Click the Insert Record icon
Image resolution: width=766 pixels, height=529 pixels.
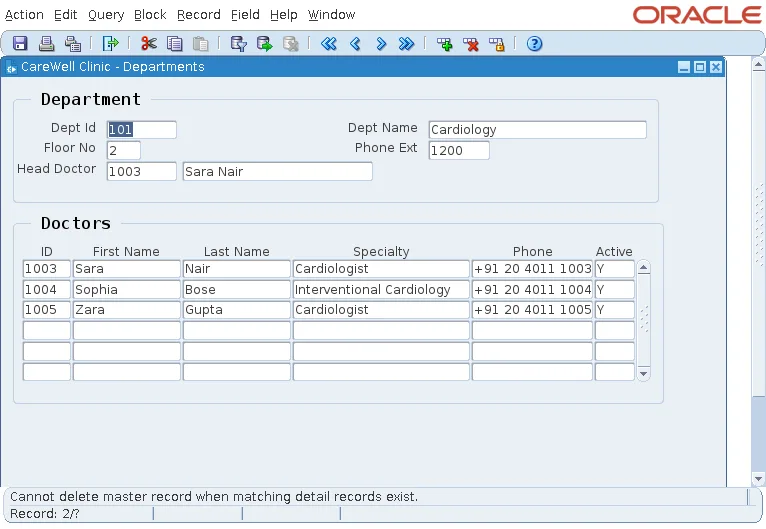[445, 44]
